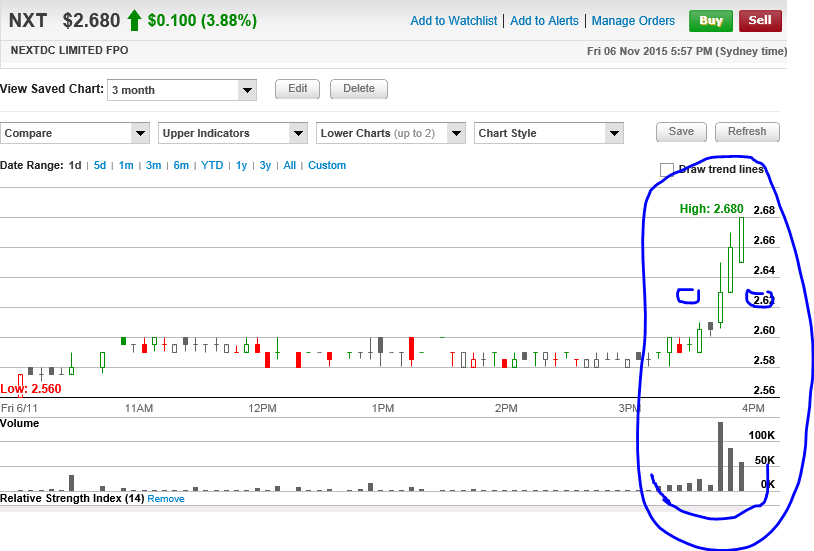Viewport: 814px width, 551px height.
Task: Click the 12PM time axis label
Action: [262, 408]
